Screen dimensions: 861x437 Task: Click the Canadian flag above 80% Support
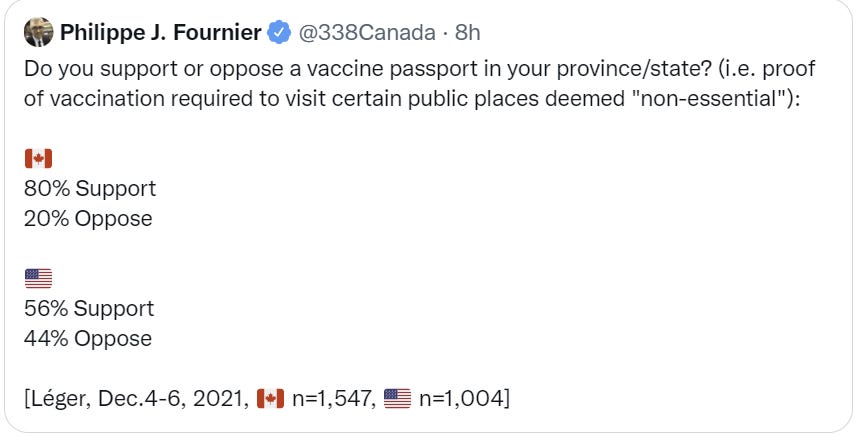point(37,158)
